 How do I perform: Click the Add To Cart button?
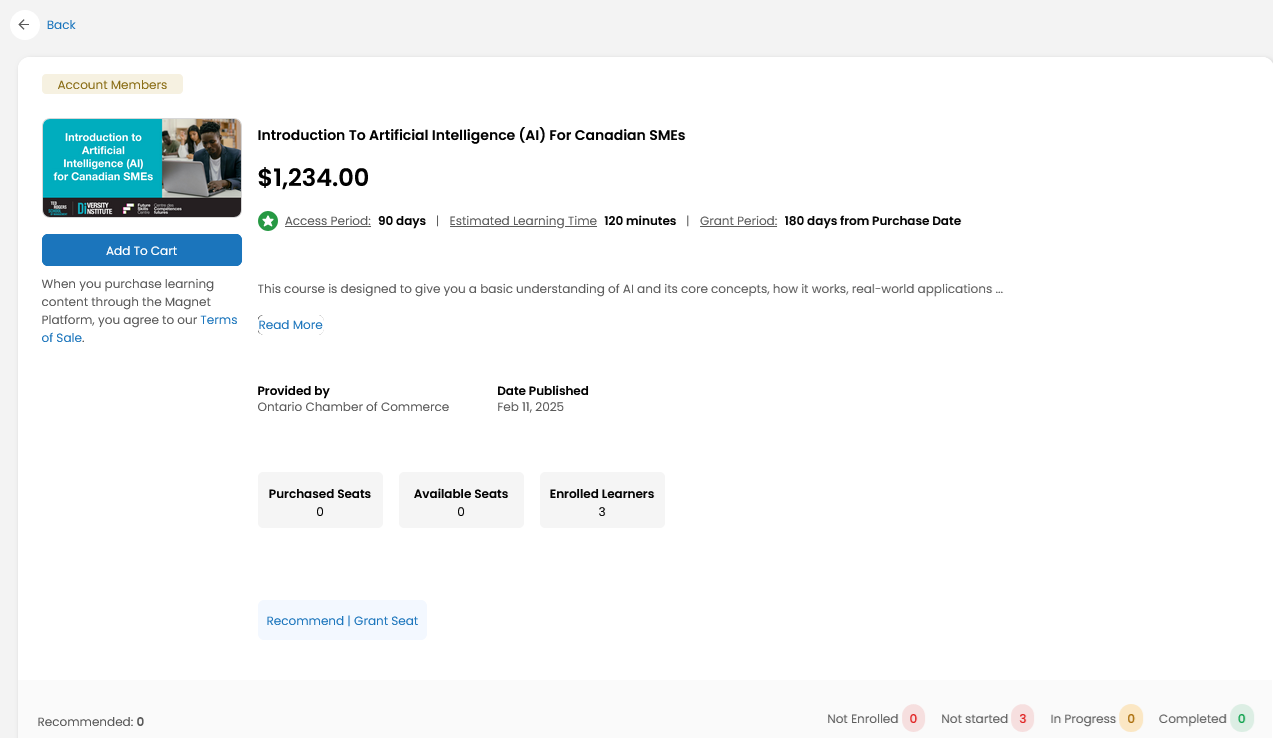[x=142, y=250]
